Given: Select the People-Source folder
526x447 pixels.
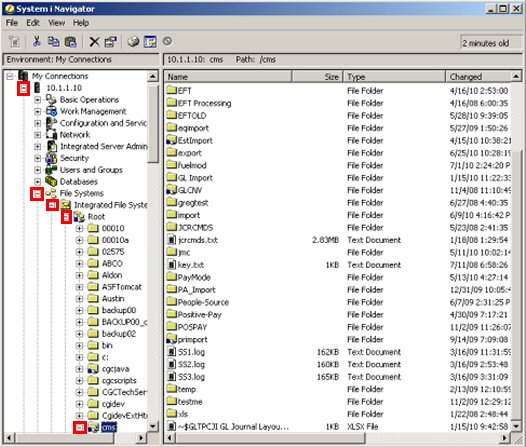Looking at the screenshot, I should coord(203,302).
